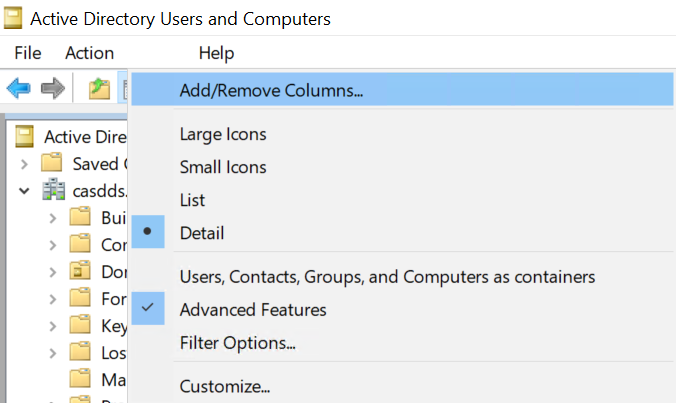This screenshot has width=676, height=403.
Task: Select List view mode
Action: point(402,200)
